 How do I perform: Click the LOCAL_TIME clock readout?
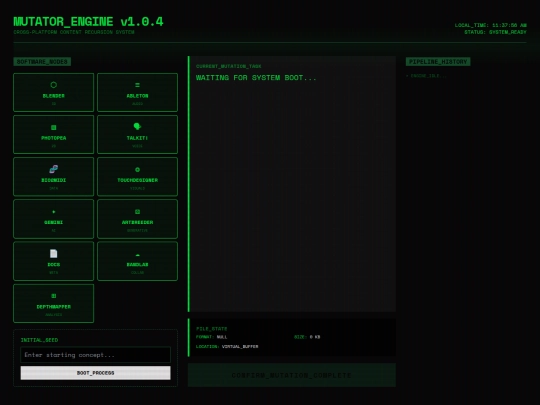tap(490, 25)
